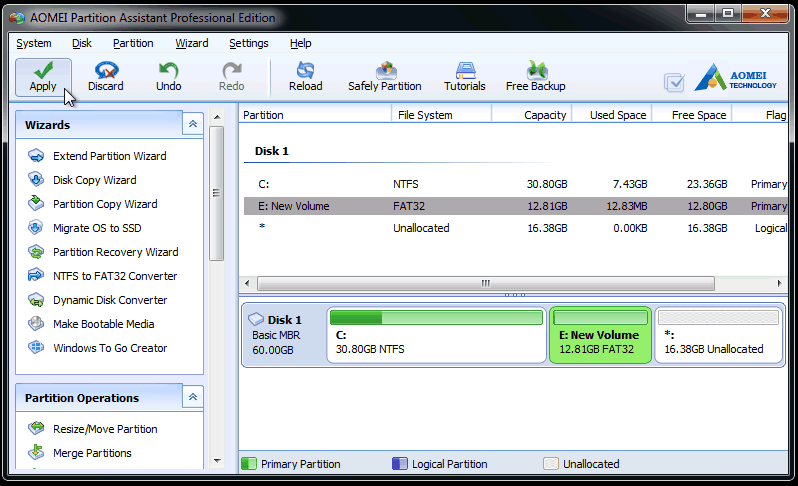Click the Unallocated legend swatch

coord(551,464)
